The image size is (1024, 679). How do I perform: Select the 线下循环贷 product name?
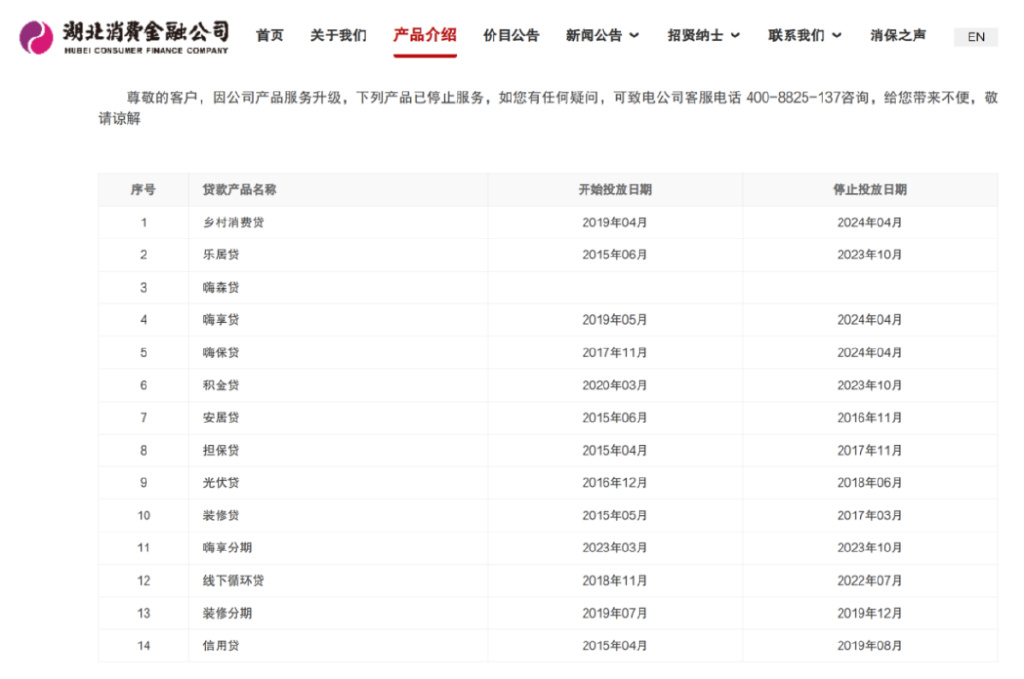pyautogui.click(x=233, y=580)
